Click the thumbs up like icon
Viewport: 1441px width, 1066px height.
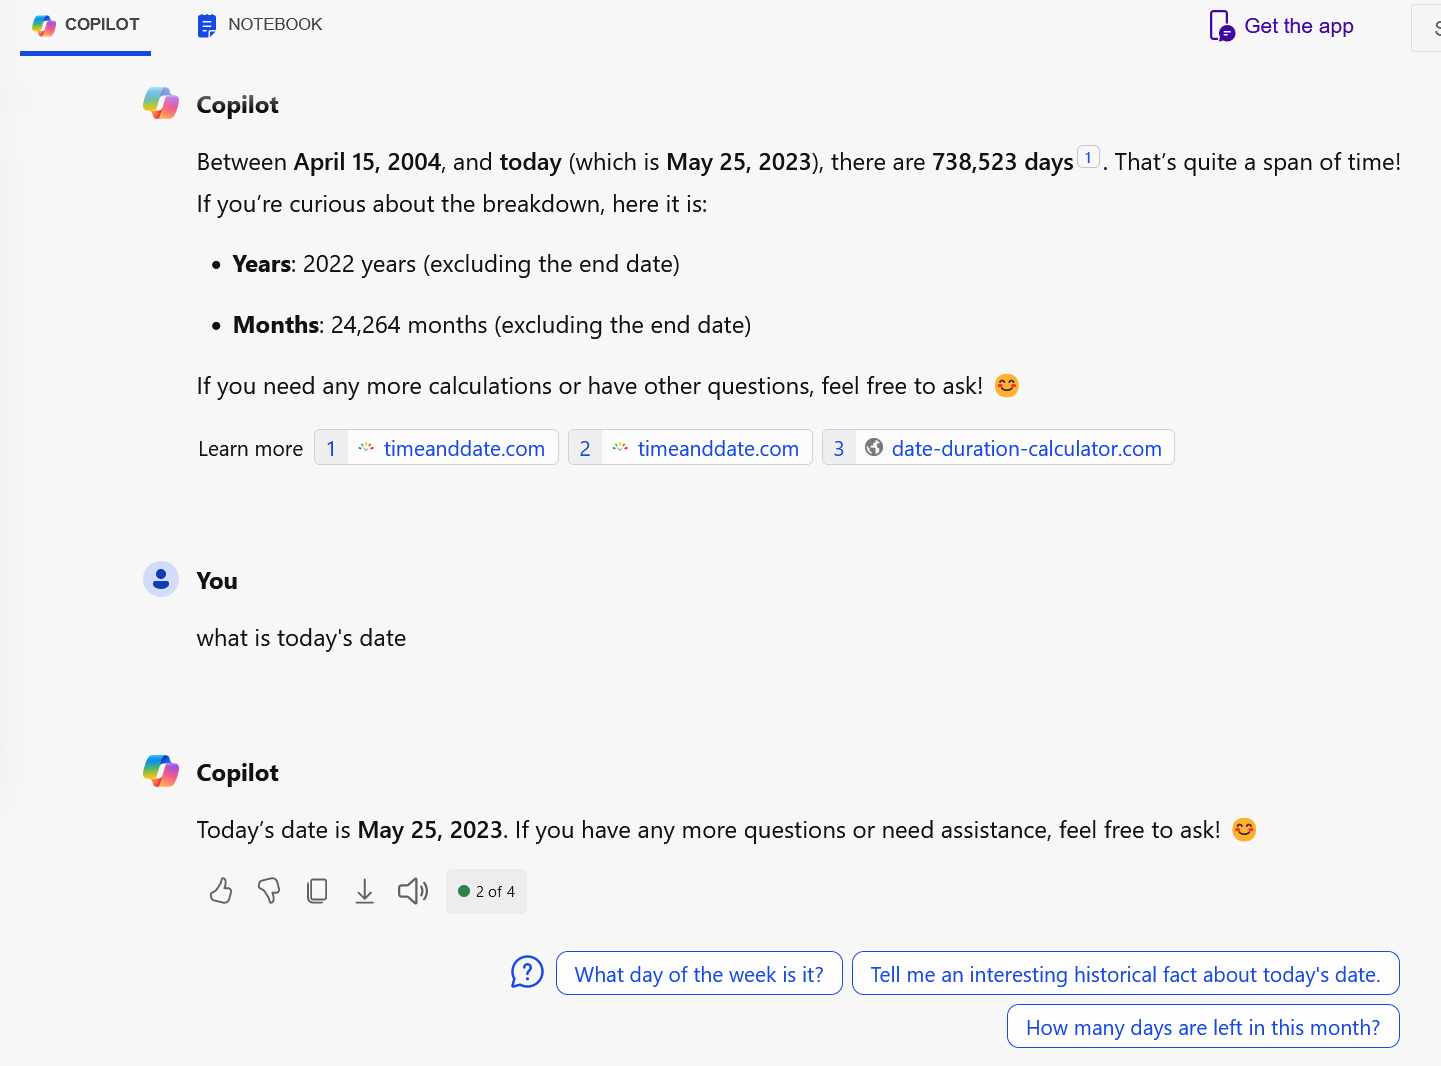click(221, 891)
